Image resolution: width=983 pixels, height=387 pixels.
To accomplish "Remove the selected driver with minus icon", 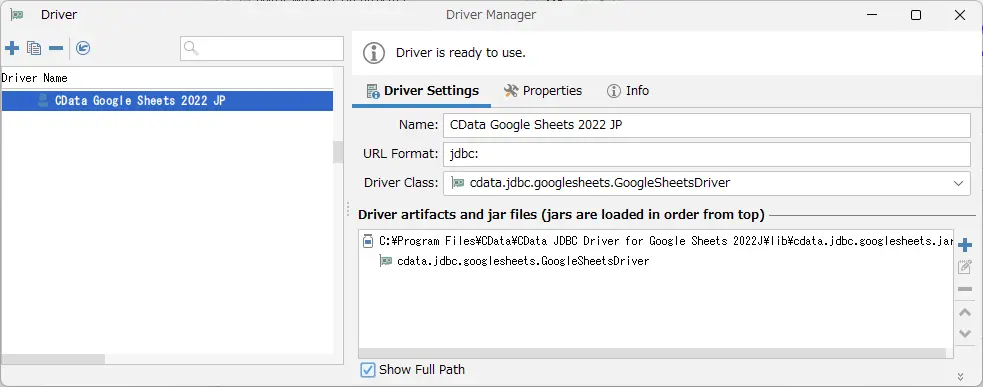I will click(56, 48).
